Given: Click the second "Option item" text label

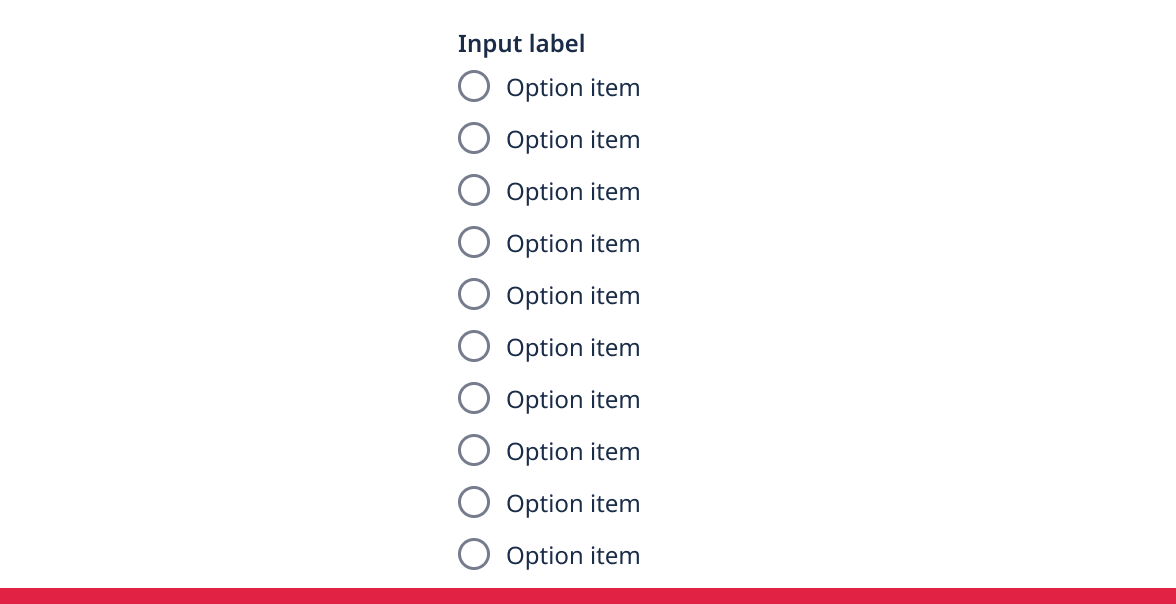Looking at the screenshot, I should coord(573,140).
